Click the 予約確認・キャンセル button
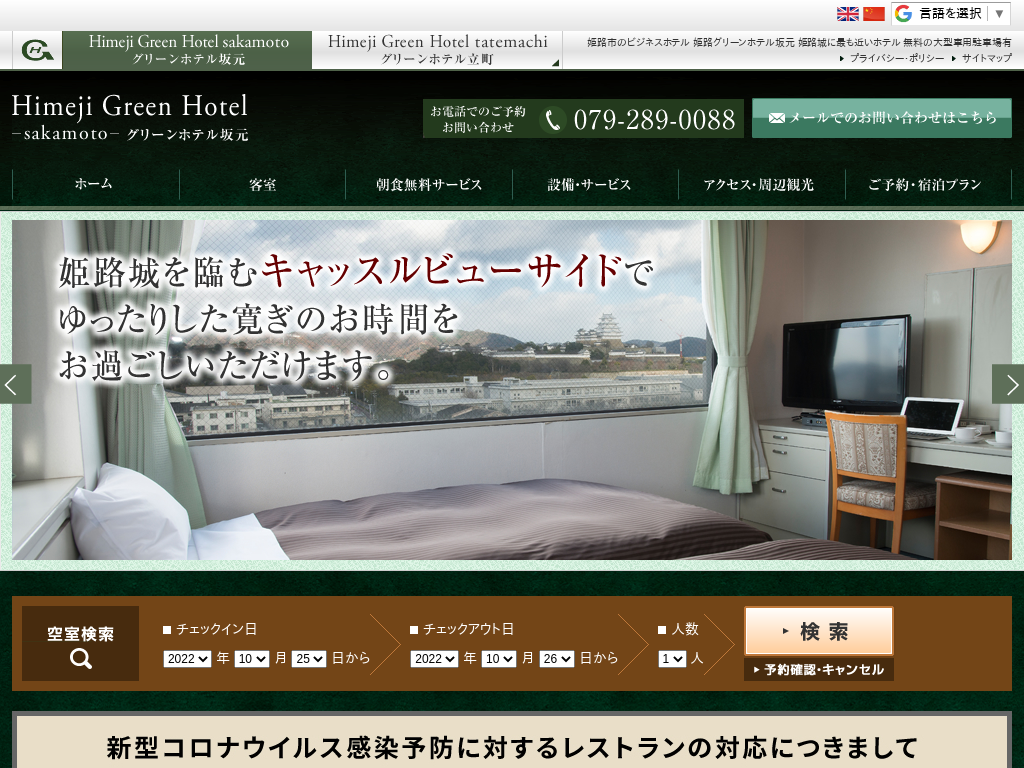The image size is (1024, 768). (x=819, y=669)
